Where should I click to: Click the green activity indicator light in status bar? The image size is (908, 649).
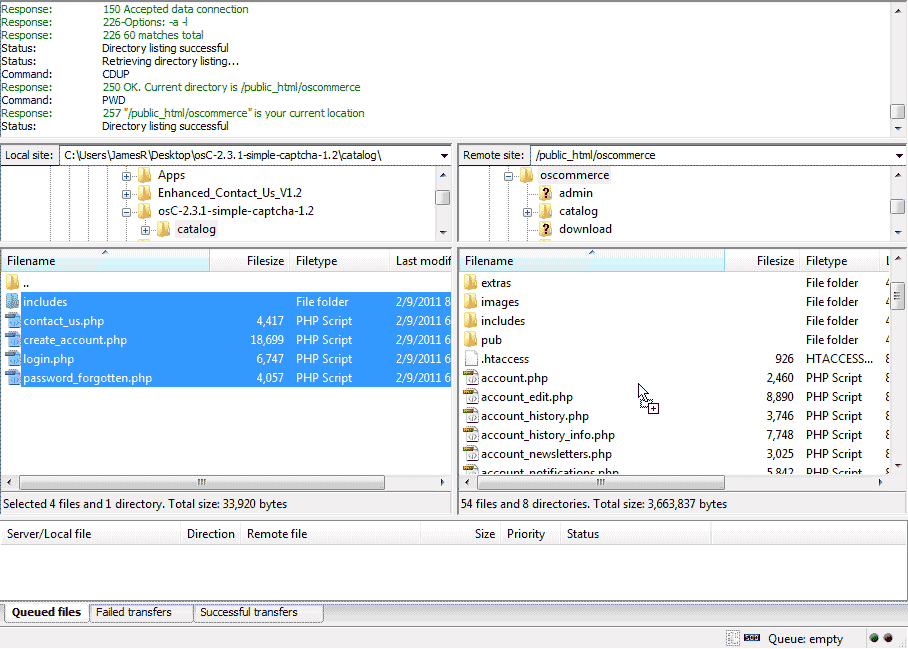pyautogui.click(x=874, y=638)
